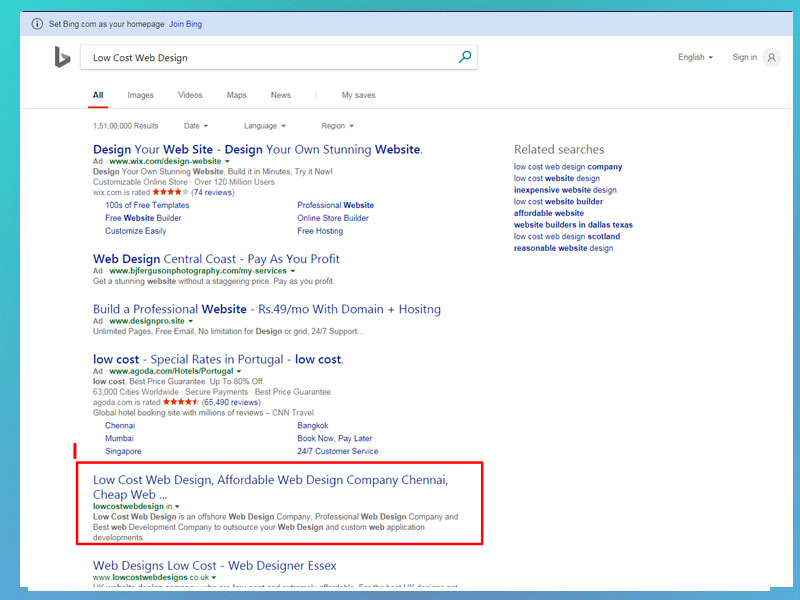Image resolution: width=800 pixels, height=600 pixels.
Task: Click related search low cost website design
Action: tap(557, 178)
